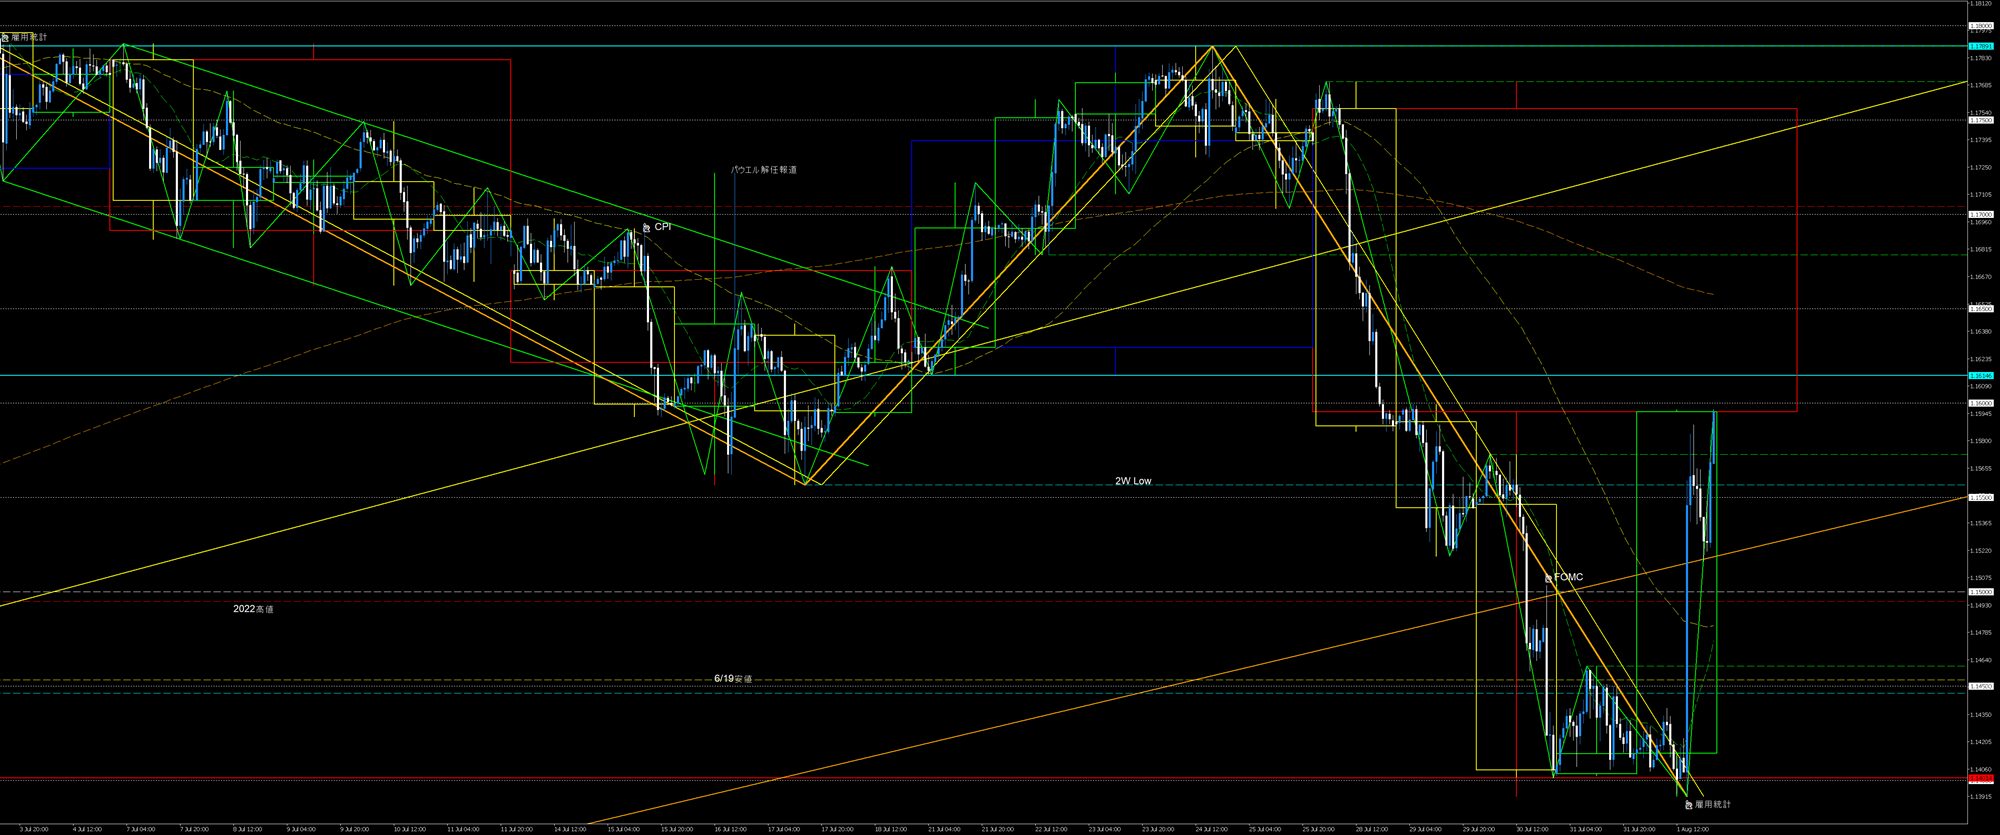Click the 1.17685 price axis label
The width and height of the screenshot is (2000, 835).
point(1981,86)
